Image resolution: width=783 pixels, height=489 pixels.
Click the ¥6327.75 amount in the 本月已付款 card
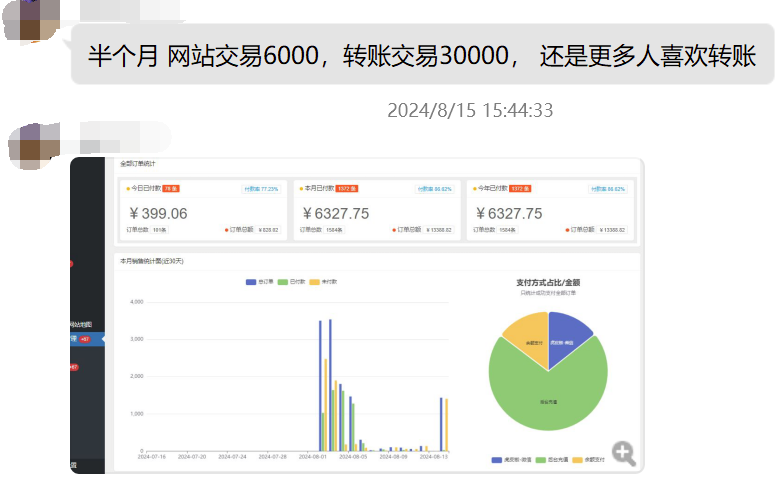(x=334, y=213)
